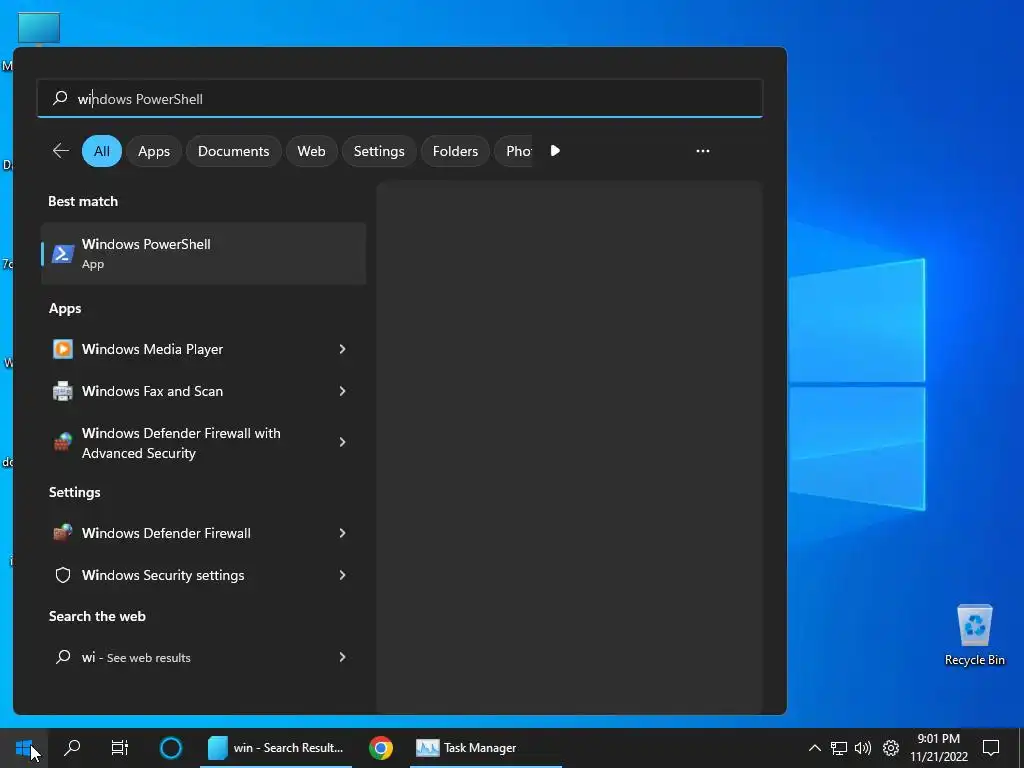Click the Start button in taskbar
This screenshot has height=768, width=1024.
click(24, 748)
